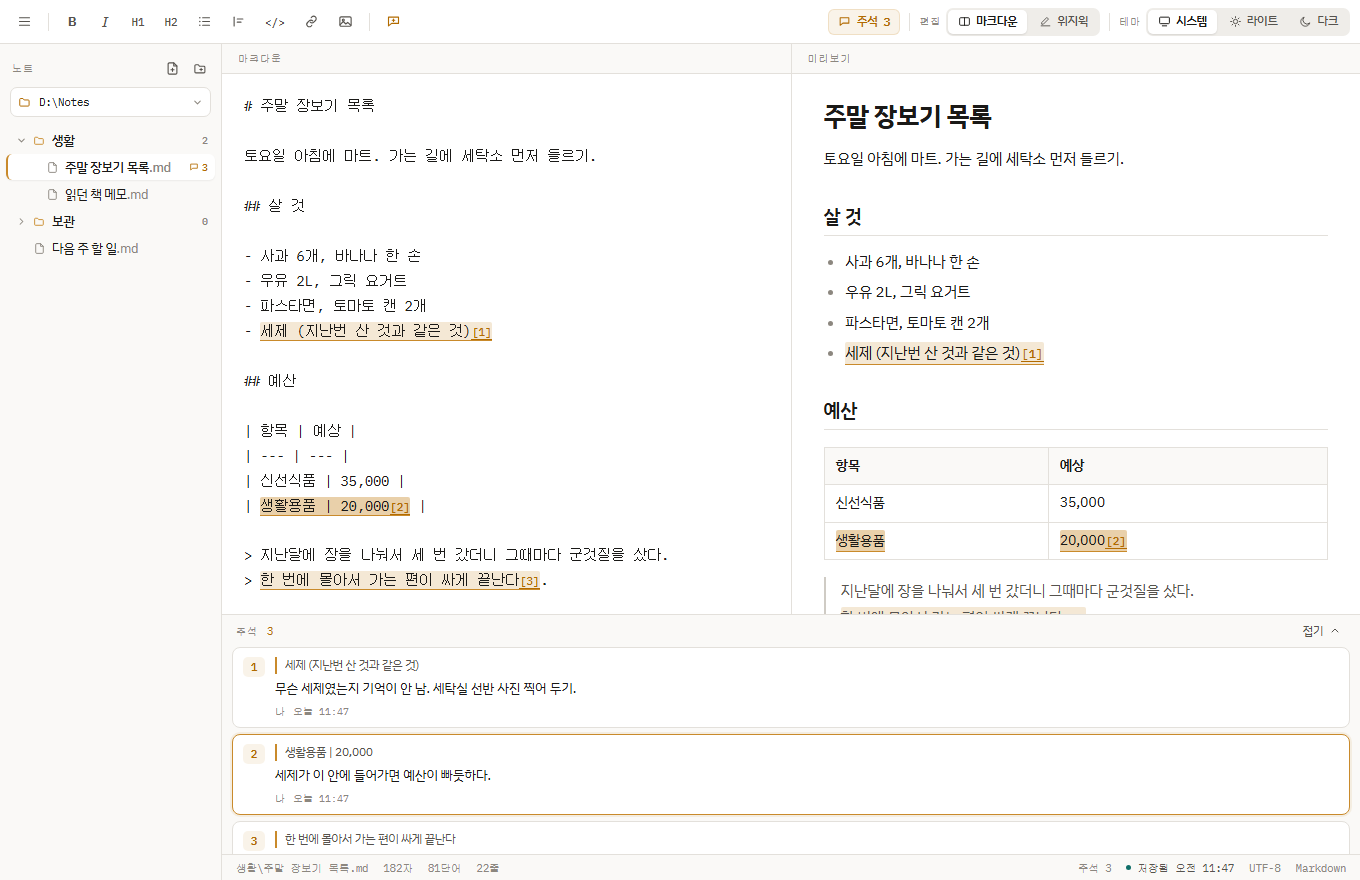The height and width of the screenshot is (880, 1360).
Task: Click the 주말 장보기 목록 preview heading
Action: click(x=907, y=117)
